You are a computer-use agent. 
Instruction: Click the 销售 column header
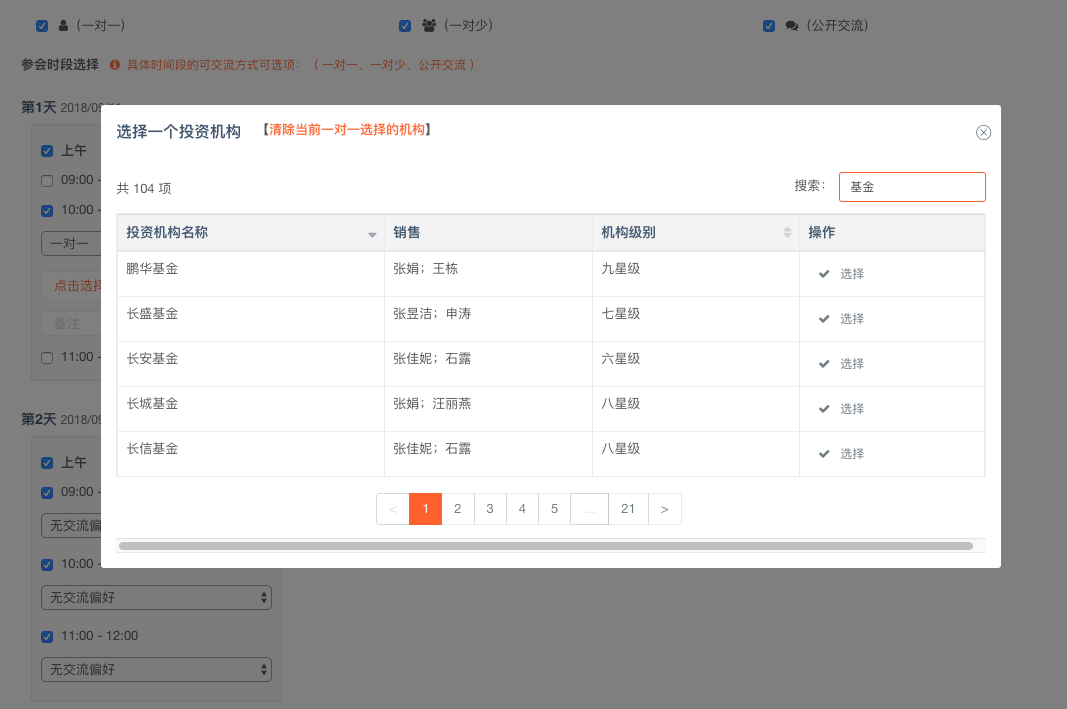[x=489, y=233]
